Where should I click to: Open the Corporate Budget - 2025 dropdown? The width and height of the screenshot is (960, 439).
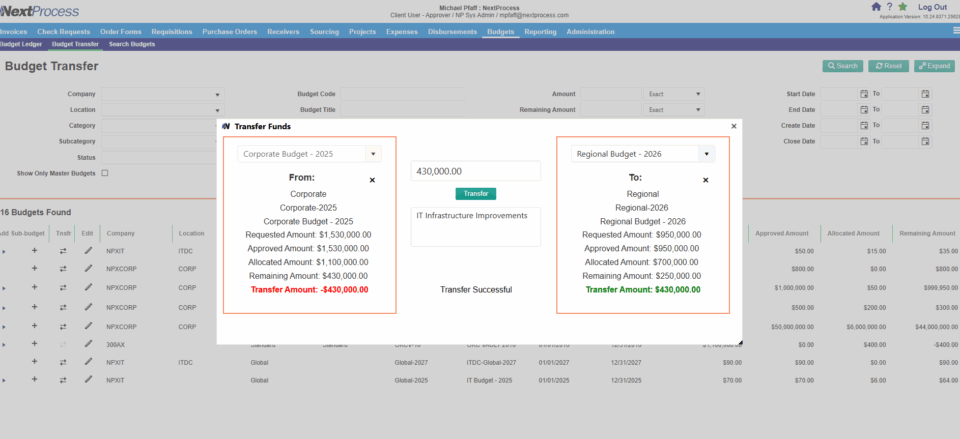tap(373, 154)
